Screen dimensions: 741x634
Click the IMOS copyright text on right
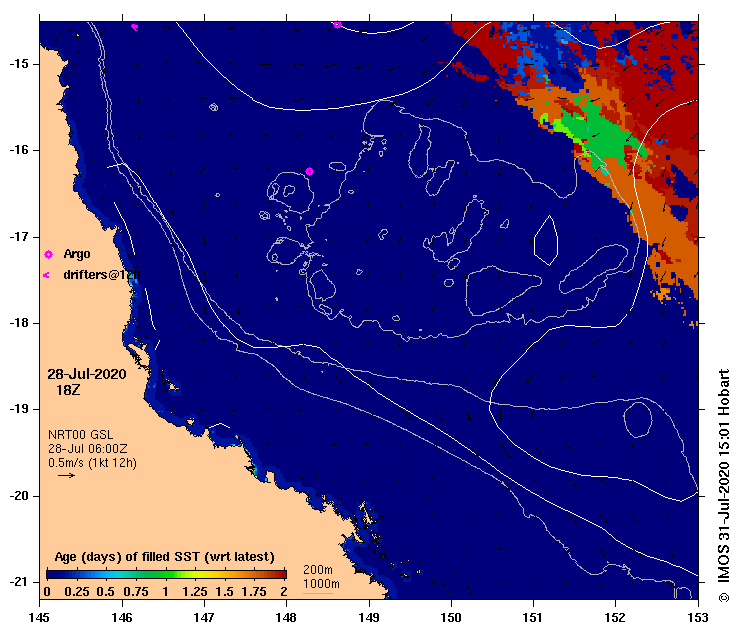(x=724, y=486)
